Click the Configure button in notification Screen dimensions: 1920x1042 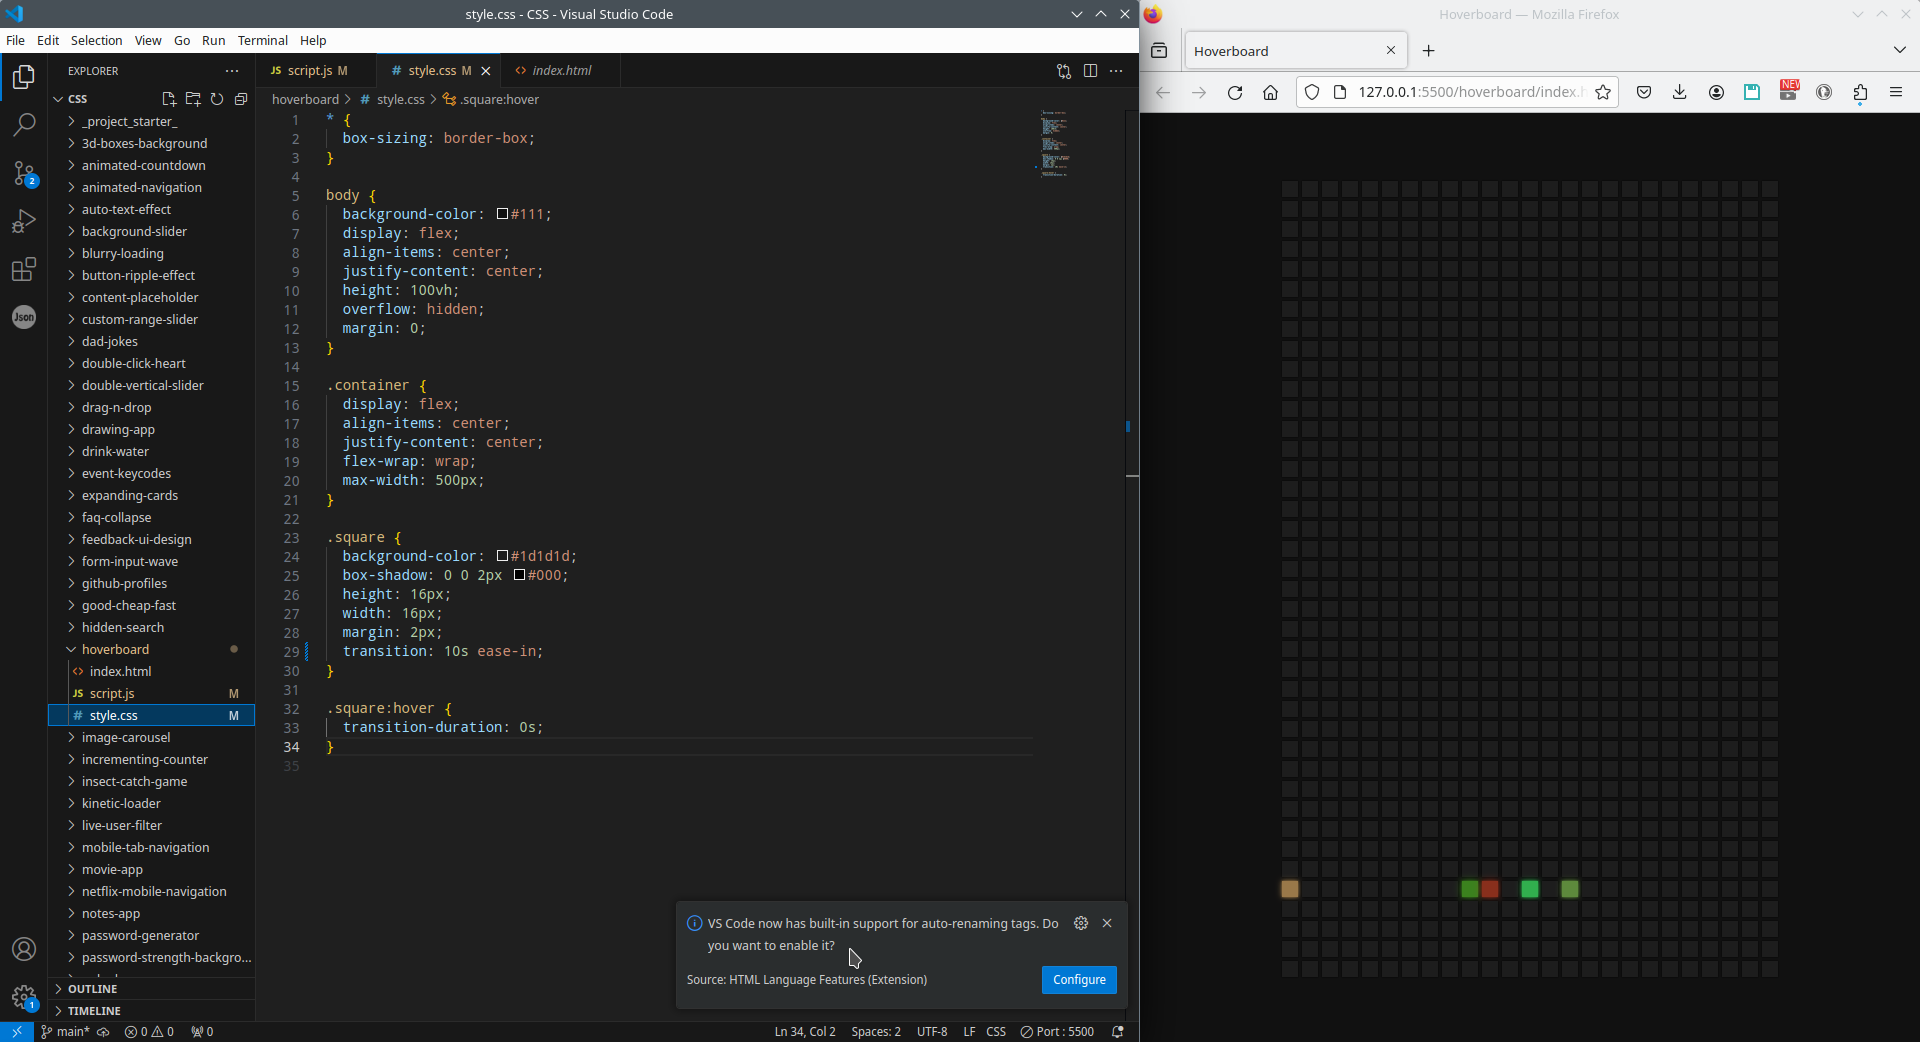[x=1079, y=980]
